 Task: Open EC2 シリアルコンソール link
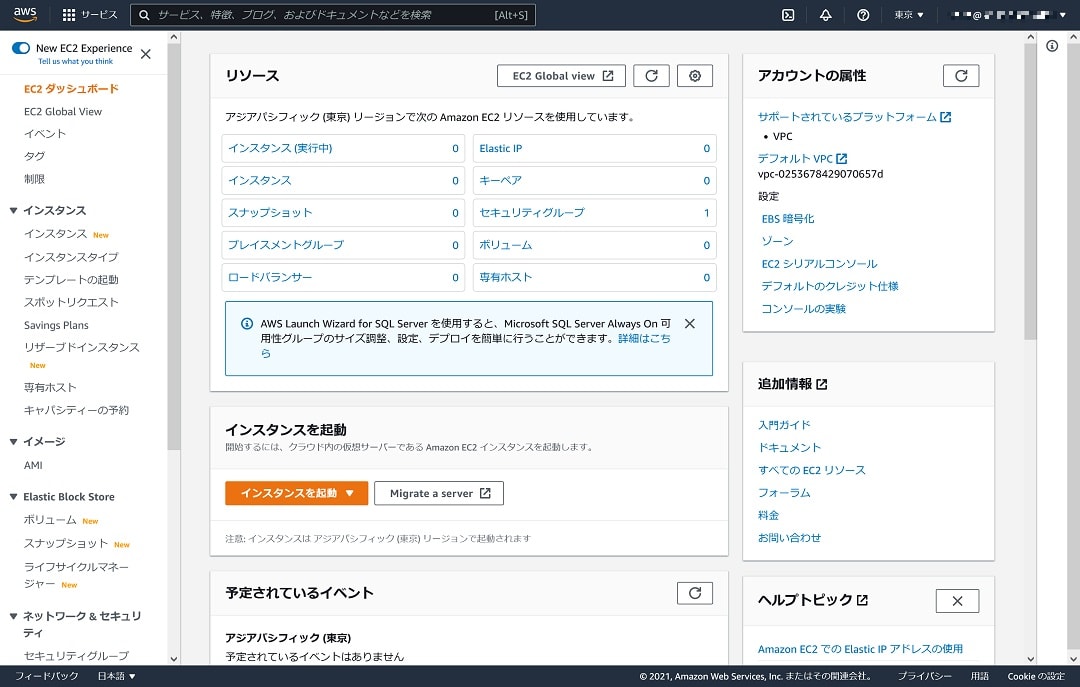[820, 264]
